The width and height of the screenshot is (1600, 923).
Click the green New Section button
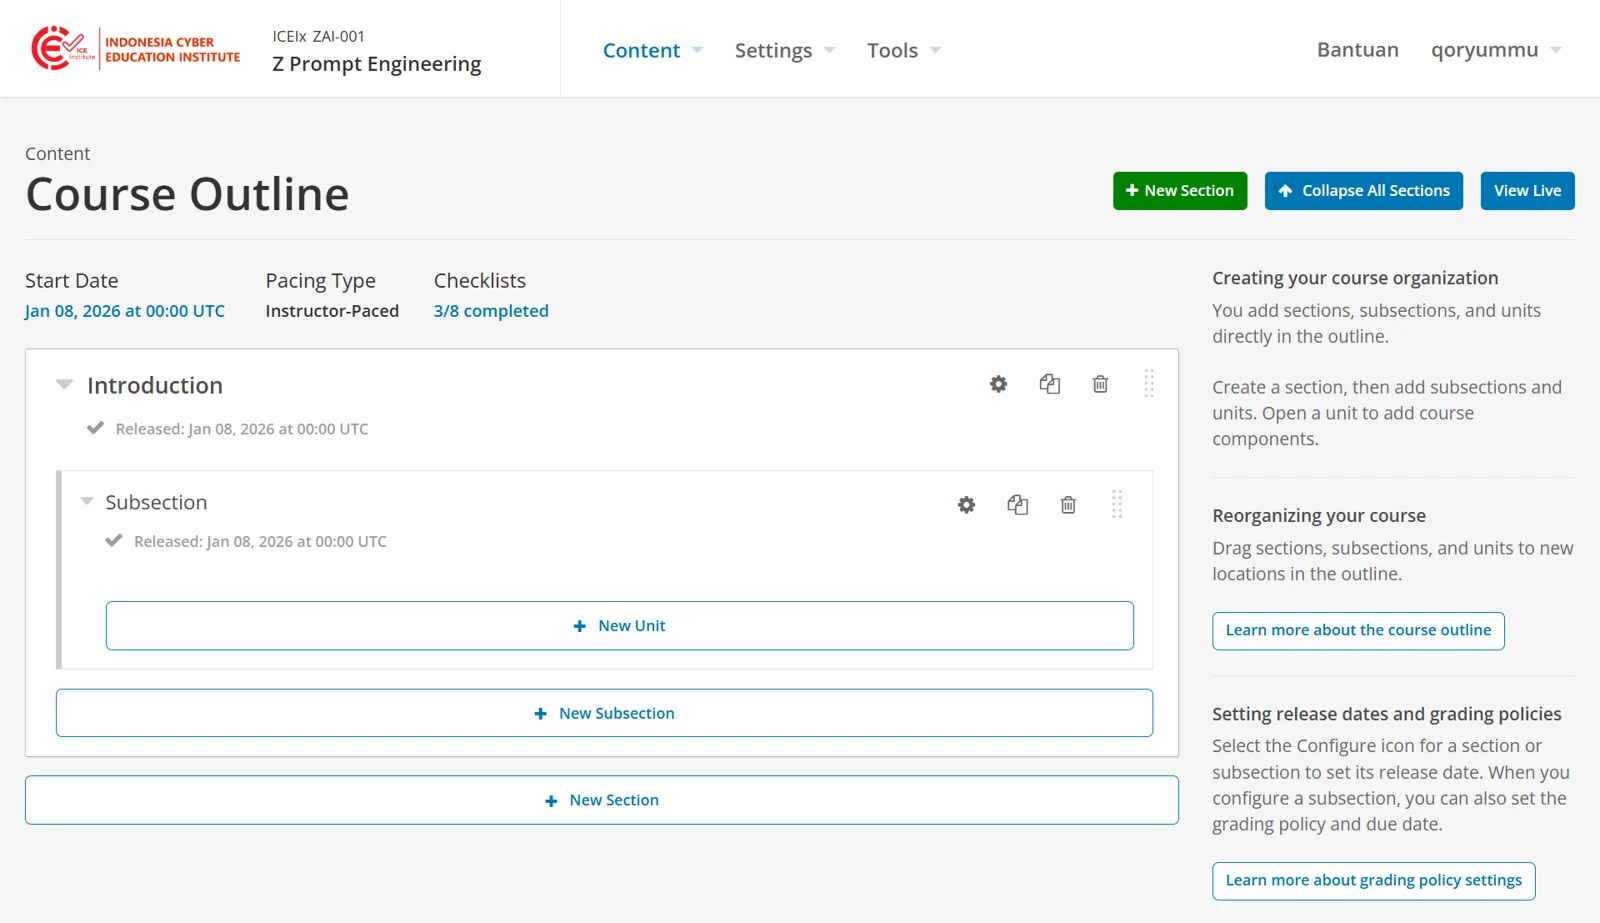pyautogui.click(x=1180, y=191)
